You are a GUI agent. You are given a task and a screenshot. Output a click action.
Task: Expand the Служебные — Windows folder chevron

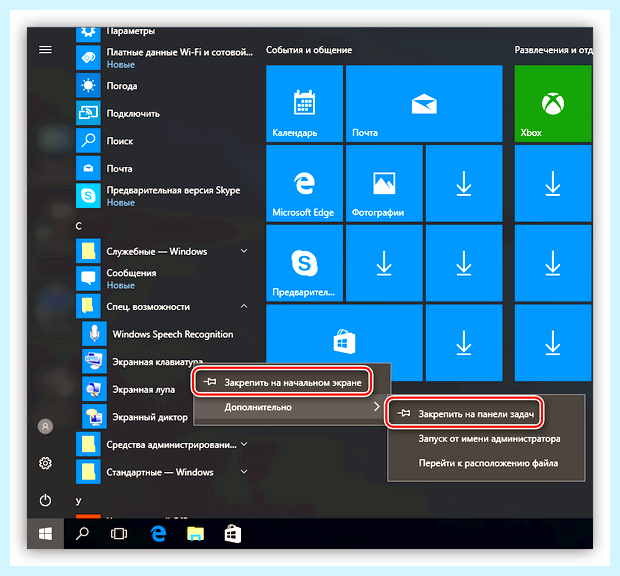click(244, 251)
